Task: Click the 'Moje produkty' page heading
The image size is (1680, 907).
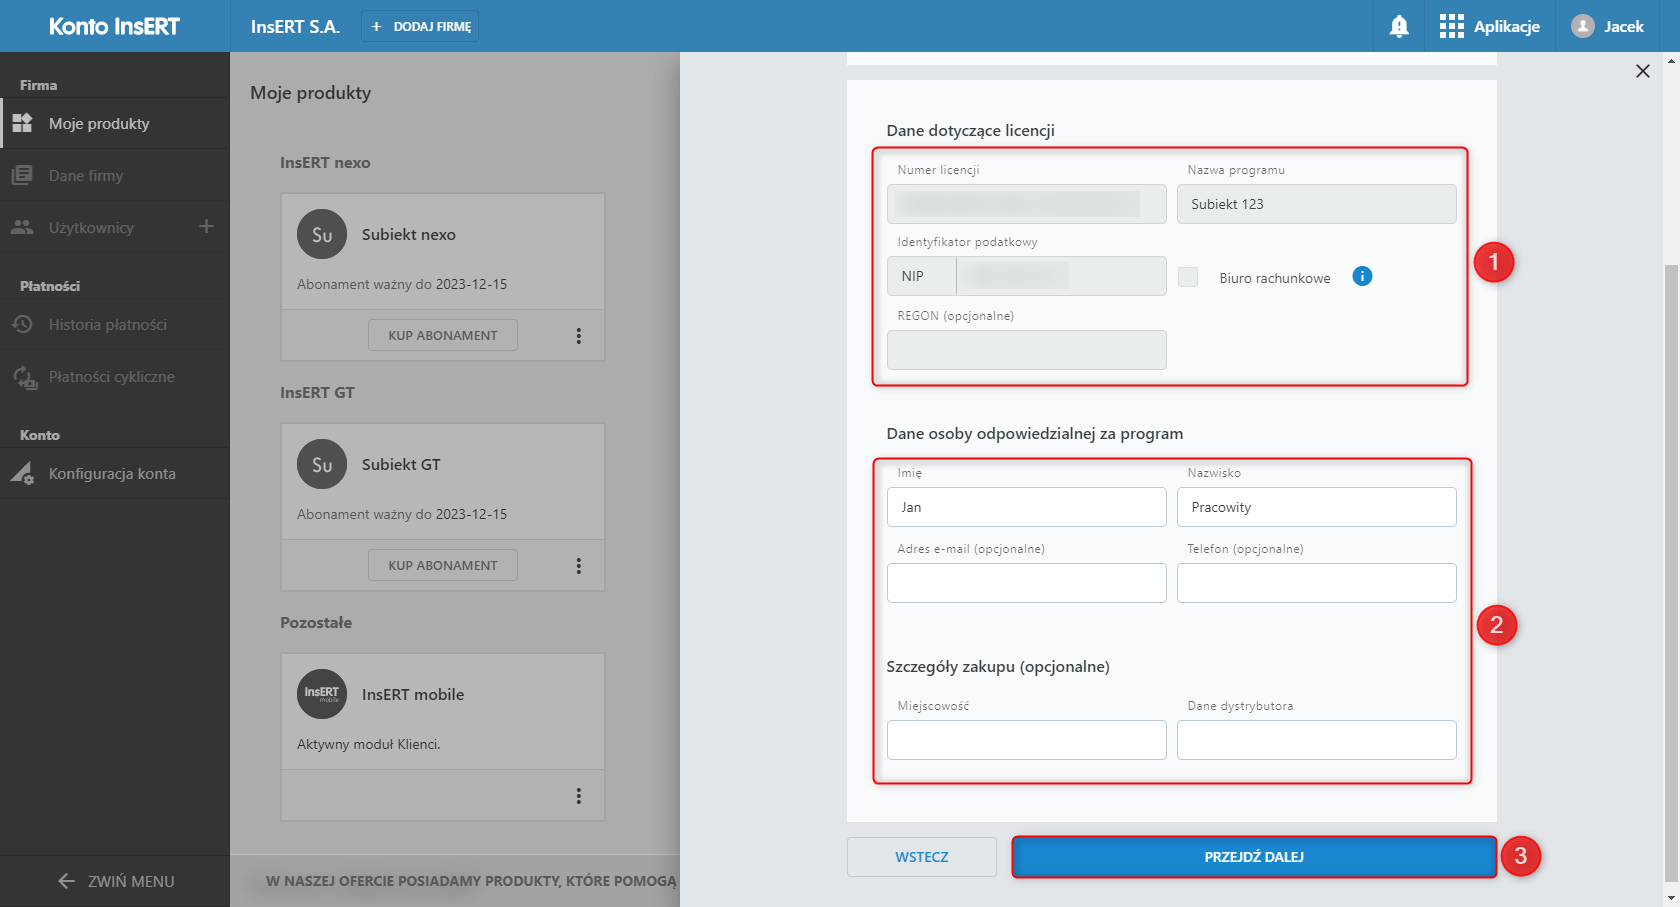Action: tap(311, 93)
